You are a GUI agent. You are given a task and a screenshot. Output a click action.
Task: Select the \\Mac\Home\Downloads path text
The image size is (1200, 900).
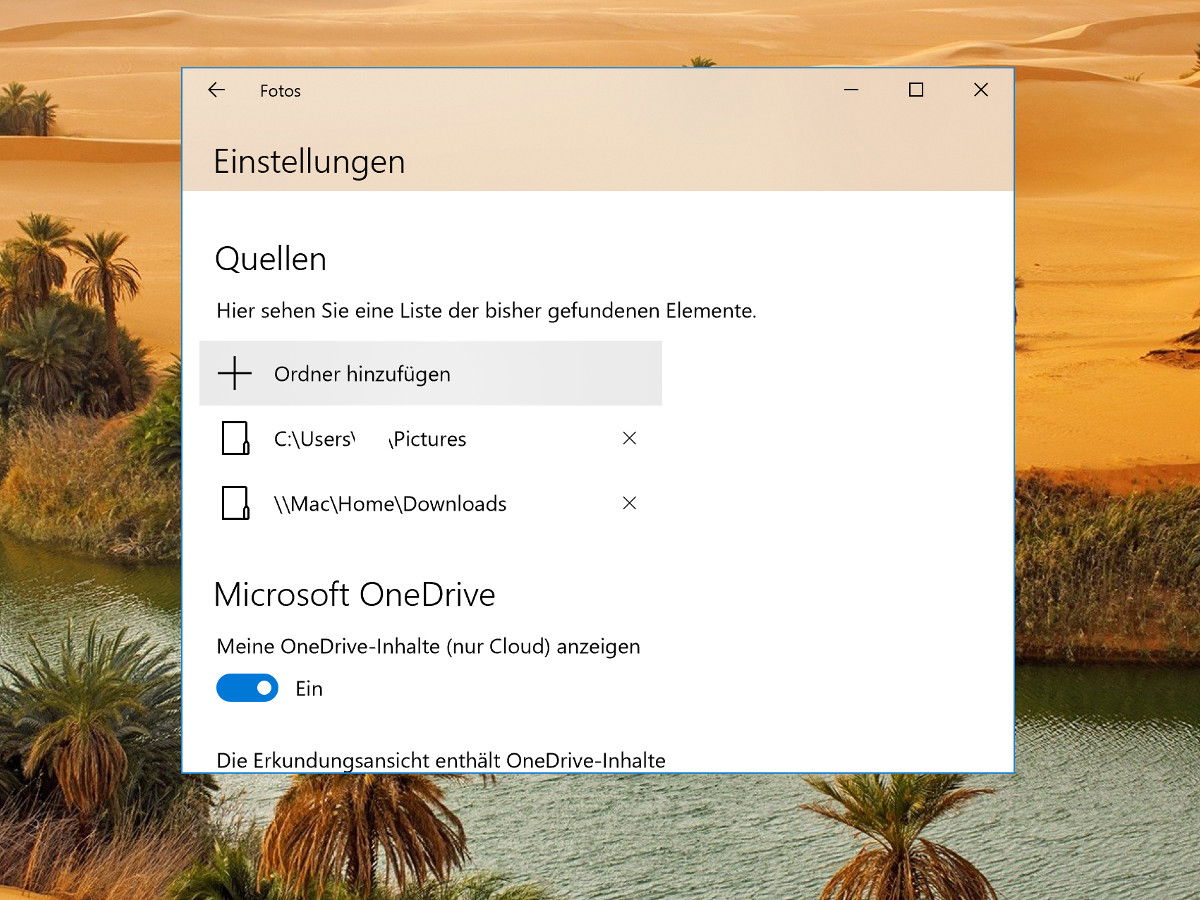coord(390,504)
